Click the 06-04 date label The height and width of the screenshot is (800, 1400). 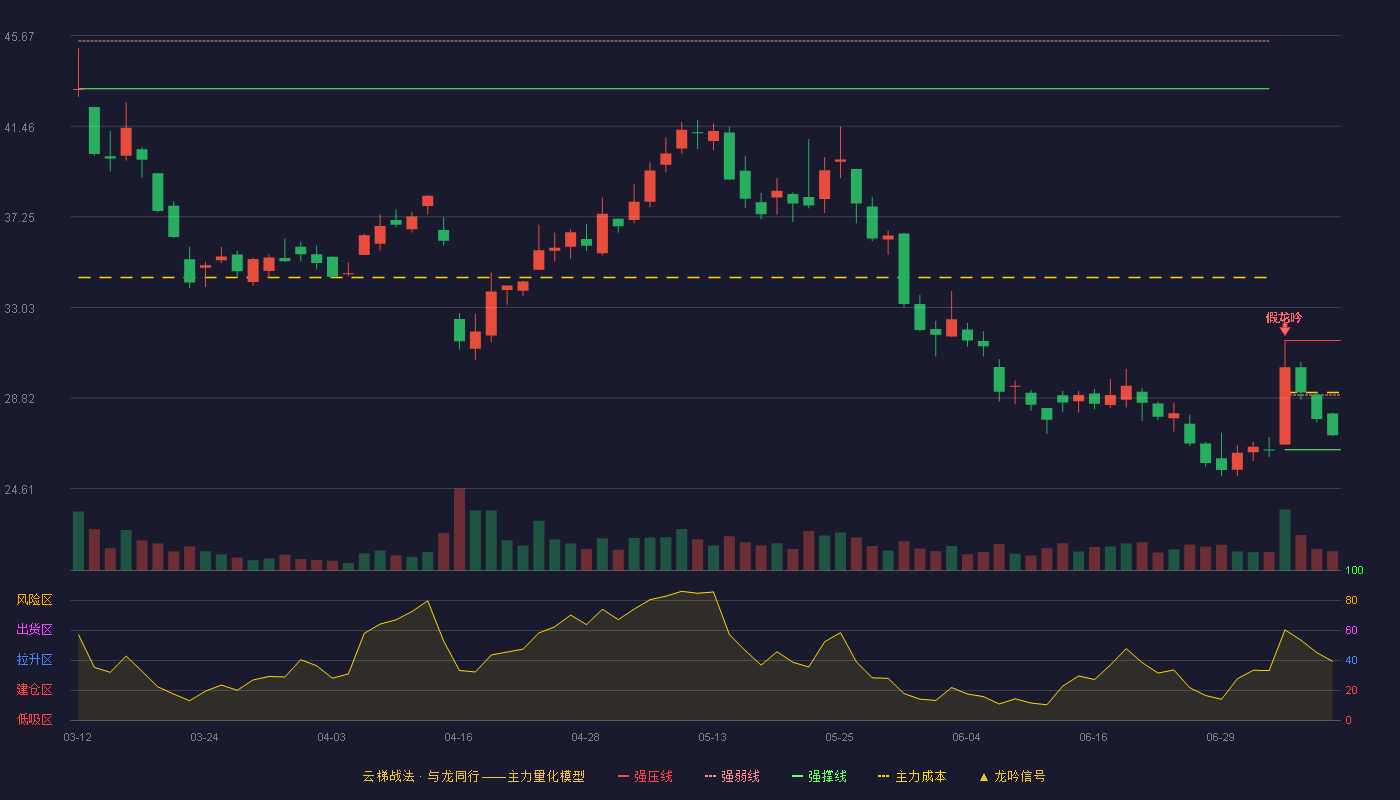pos(966,737)
